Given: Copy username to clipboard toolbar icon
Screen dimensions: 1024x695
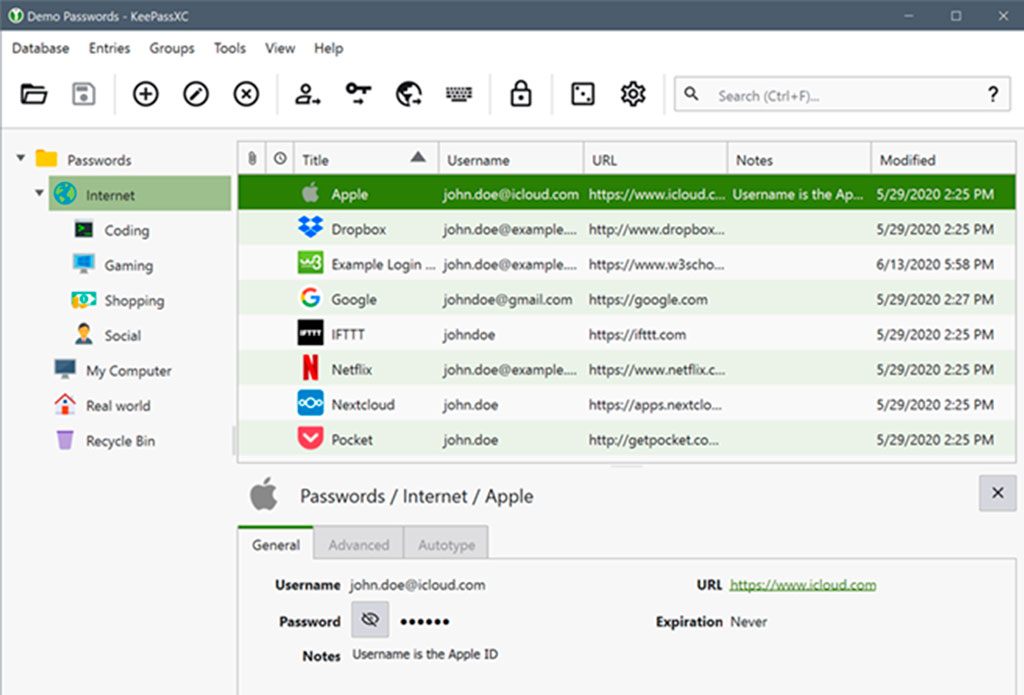Looking at the screenshot, I should click(307, 94).
